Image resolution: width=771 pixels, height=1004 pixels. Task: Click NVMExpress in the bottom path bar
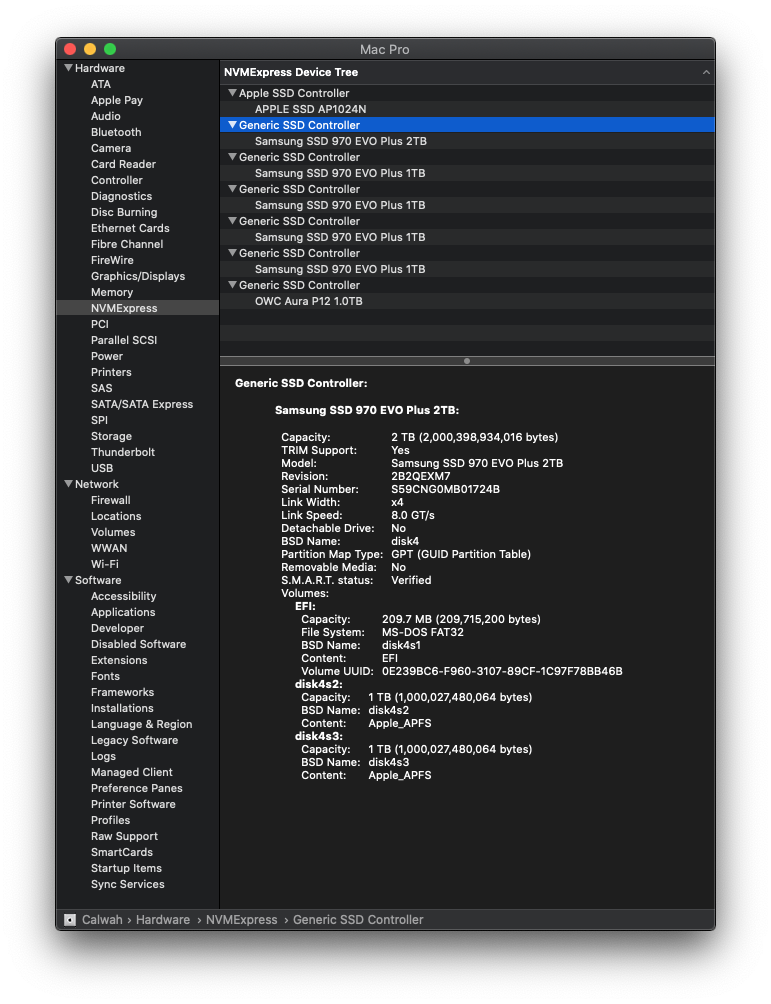pos(241,919)
